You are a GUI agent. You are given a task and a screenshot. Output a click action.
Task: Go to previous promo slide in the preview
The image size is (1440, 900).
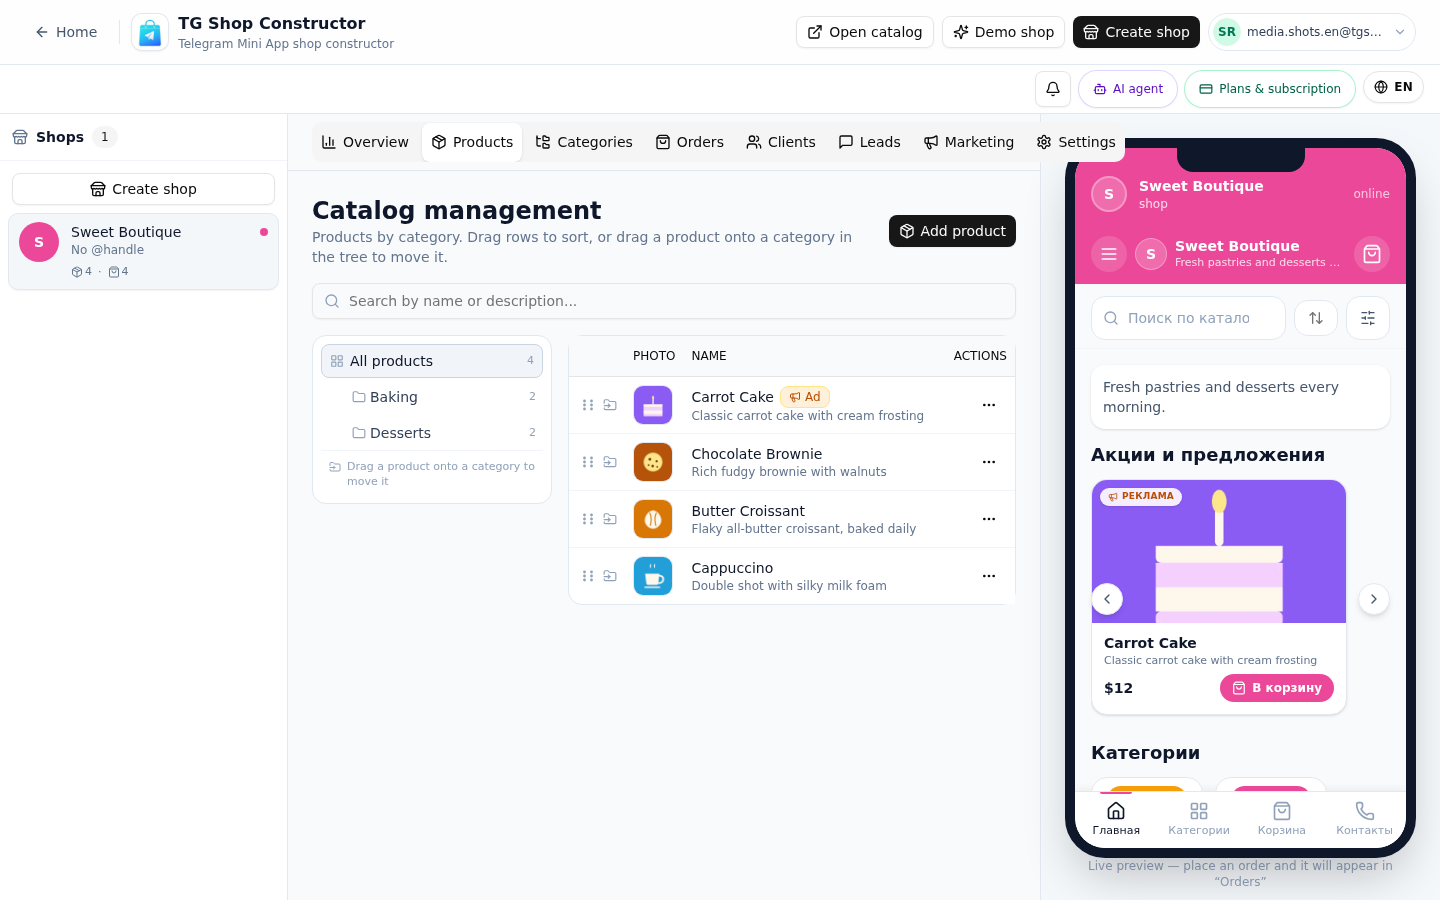point(1107,599)
